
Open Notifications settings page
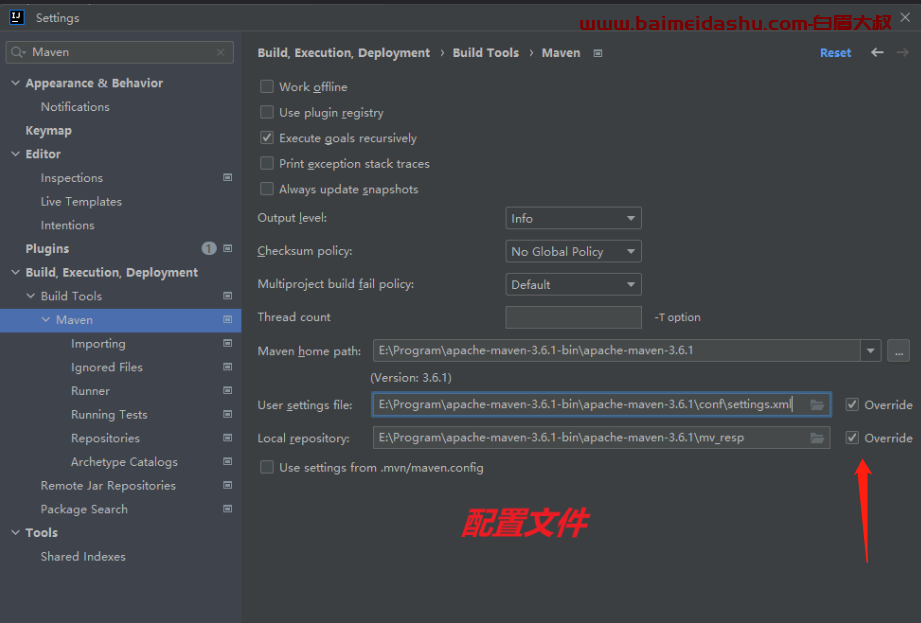pyautogui.click(x=75, y=107)
